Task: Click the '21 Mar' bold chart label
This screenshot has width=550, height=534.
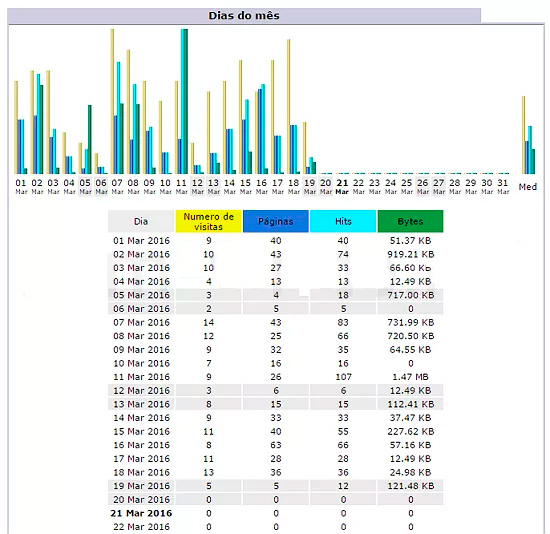Action: (342, 187)
